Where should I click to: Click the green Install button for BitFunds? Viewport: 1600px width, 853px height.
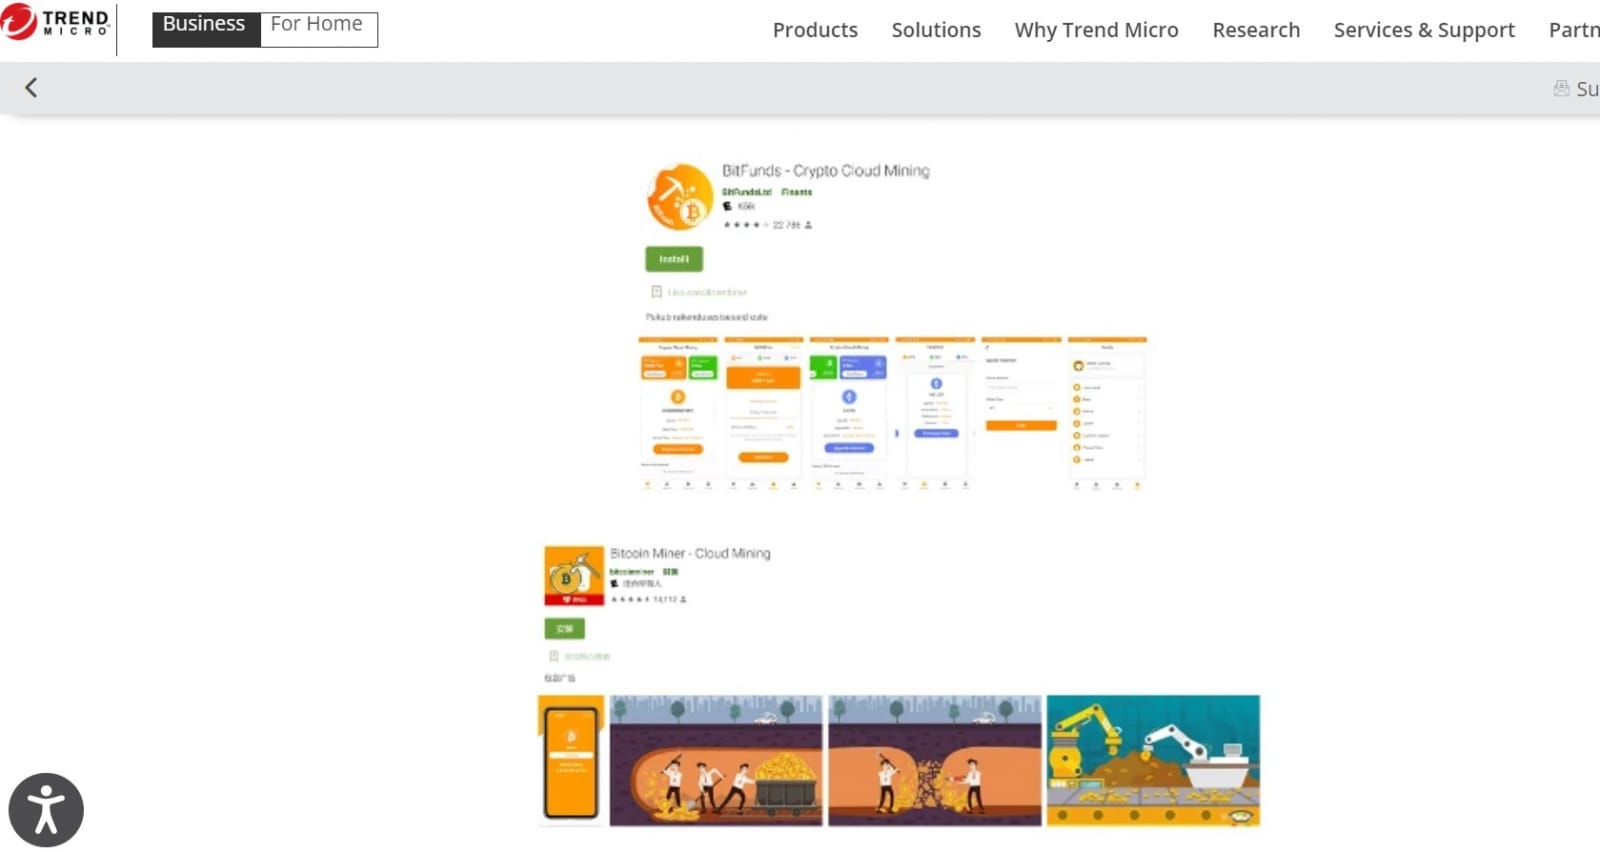[x=674, y=259]
